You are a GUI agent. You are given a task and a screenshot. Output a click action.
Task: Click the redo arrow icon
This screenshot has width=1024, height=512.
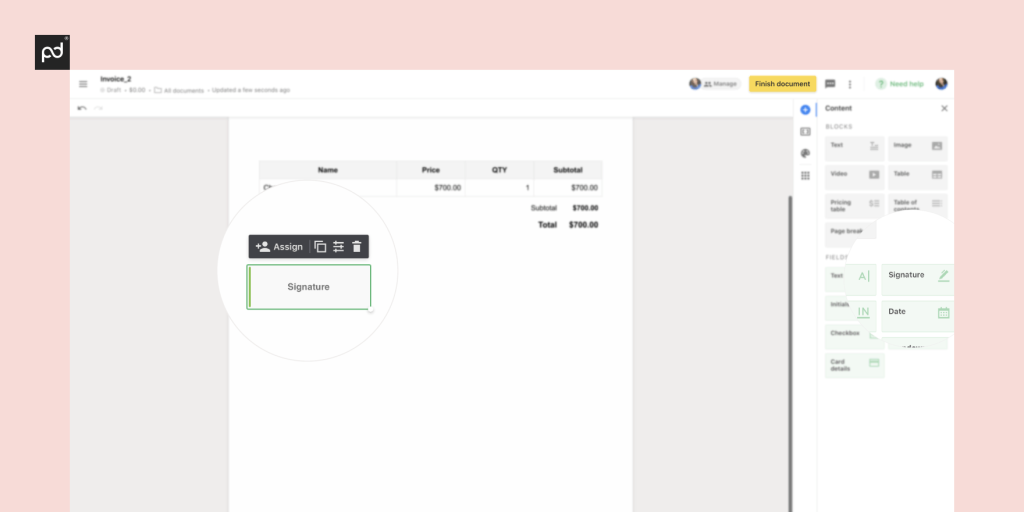(x=99, y=108)
